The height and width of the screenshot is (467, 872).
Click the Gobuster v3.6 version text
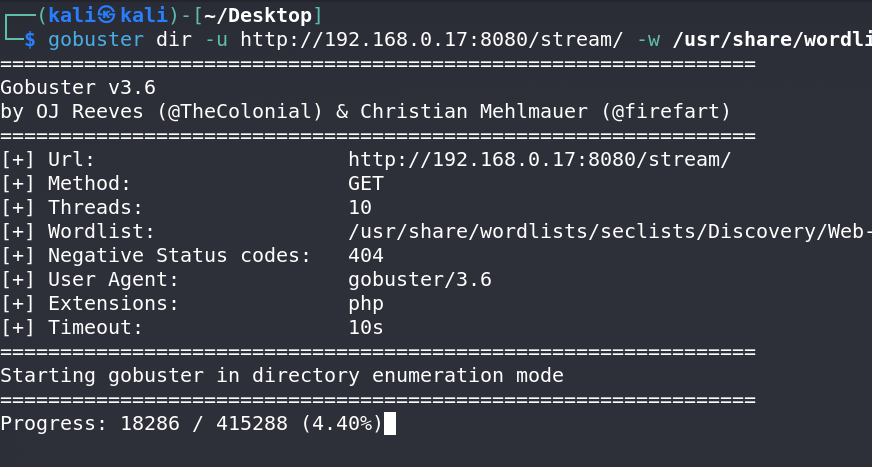(x=78, y=87)
